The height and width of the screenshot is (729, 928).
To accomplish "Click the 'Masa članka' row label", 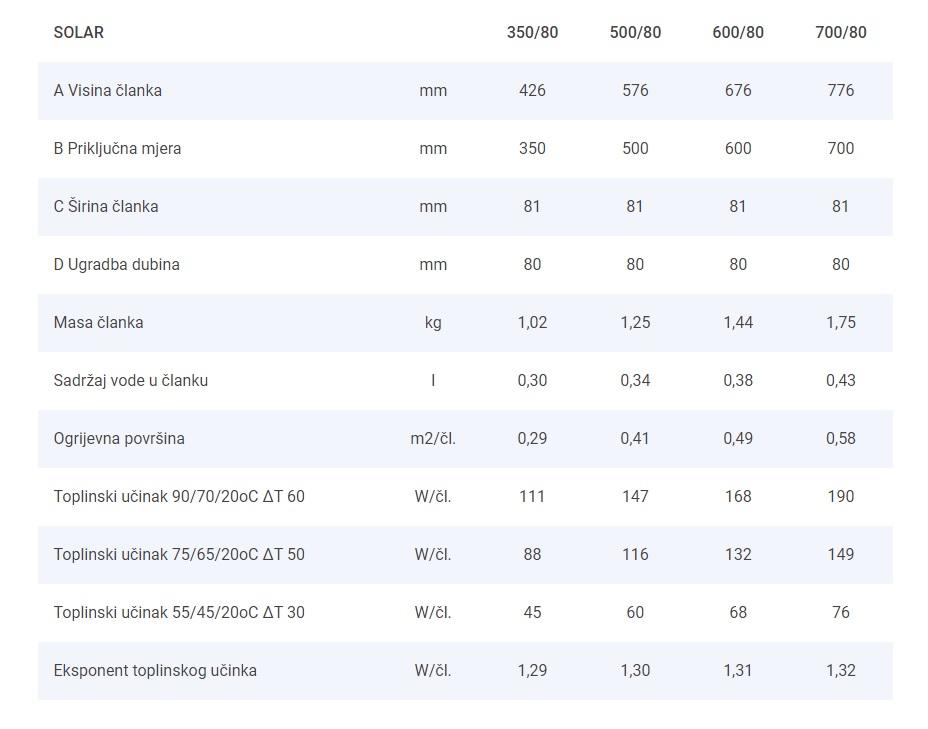I will [x=99, y=322].
